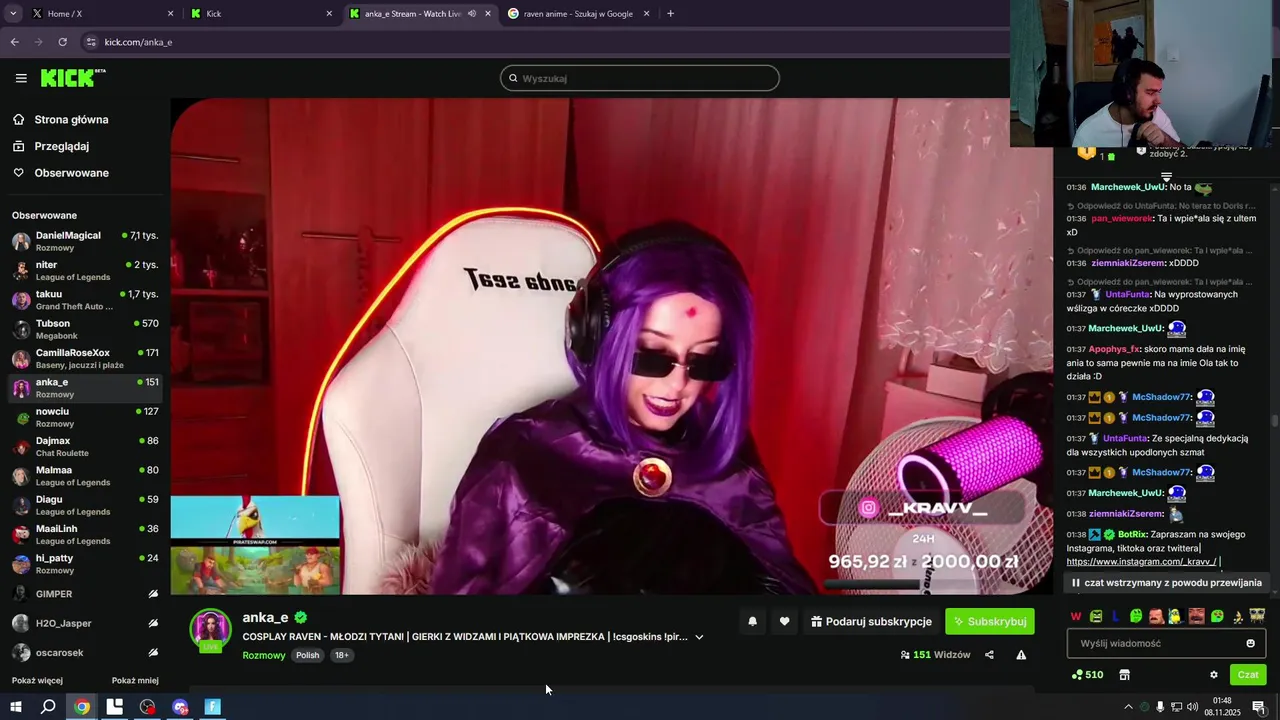
Task: Reload the page
Action: [x=62, y=42]
